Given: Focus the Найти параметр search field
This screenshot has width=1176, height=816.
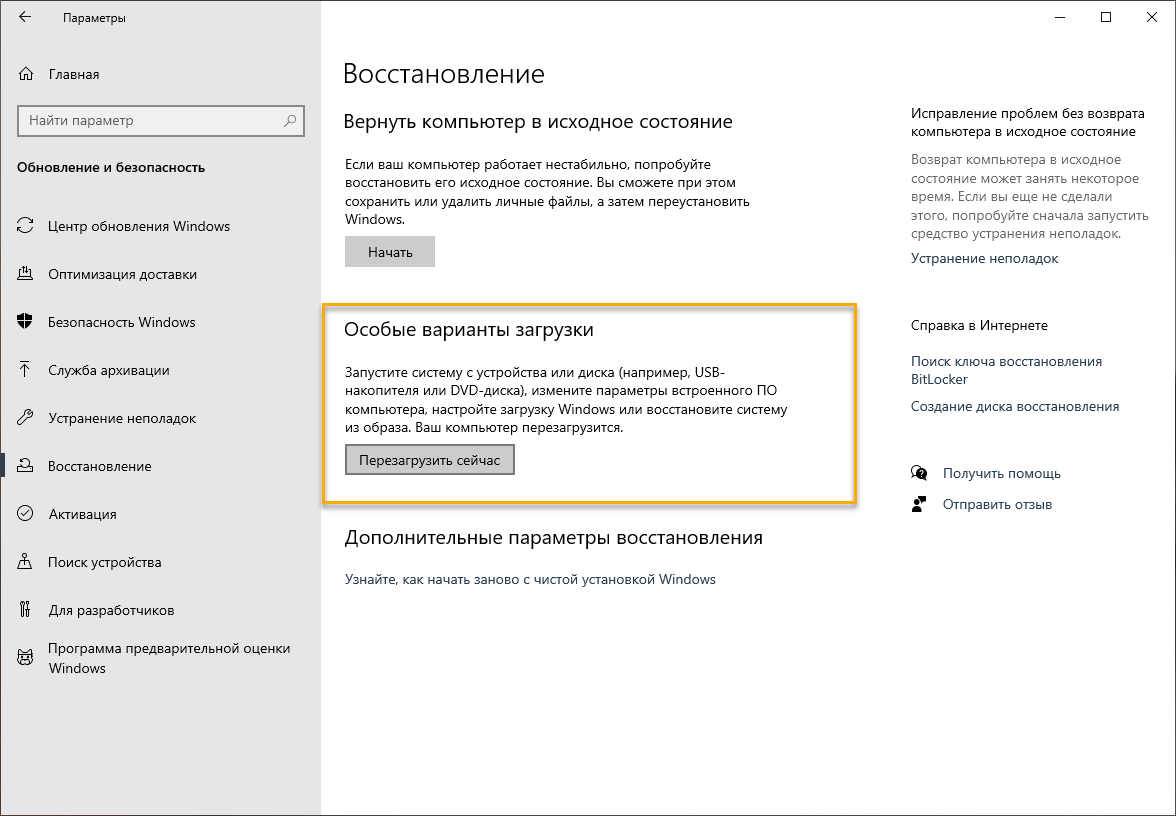Looking at the screenshot, I should [150, 121].
